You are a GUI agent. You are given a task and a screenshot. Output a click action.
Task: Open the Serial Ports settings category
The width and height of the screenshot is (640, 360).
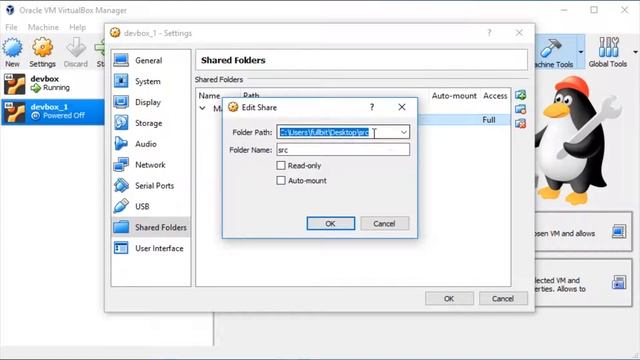tap(151, 185)
